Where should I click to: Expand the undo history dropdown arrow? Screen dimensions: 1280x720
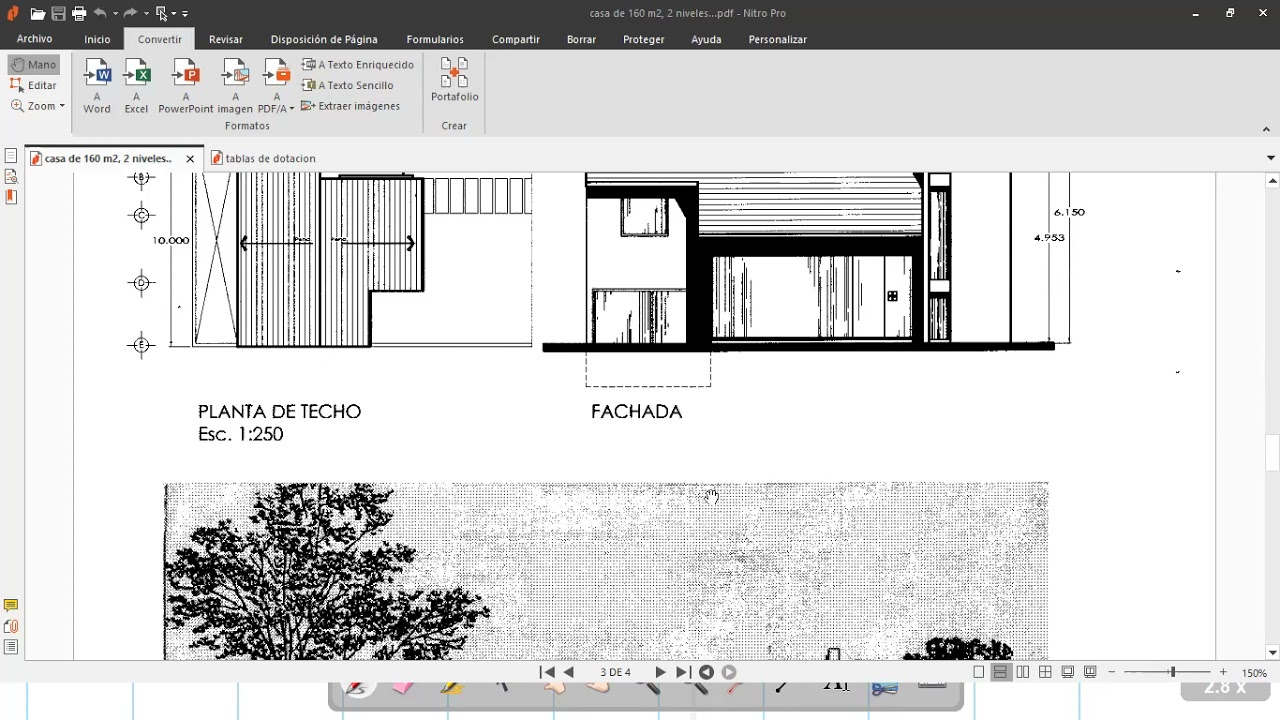tap(115, 14)
